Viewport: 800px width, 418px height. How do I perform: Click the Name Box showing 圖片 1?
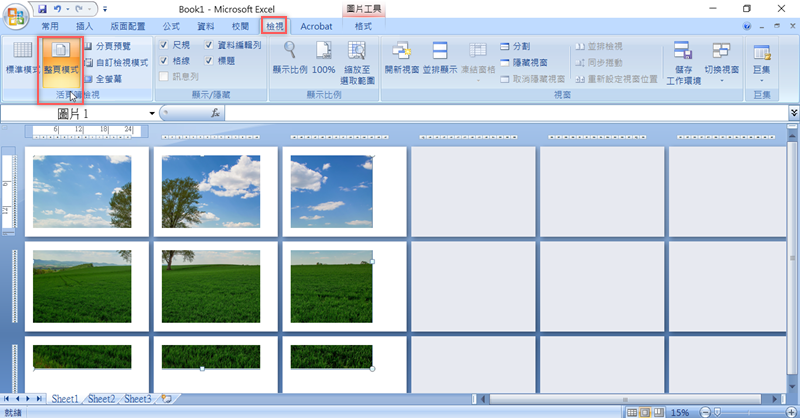[74, 113]
